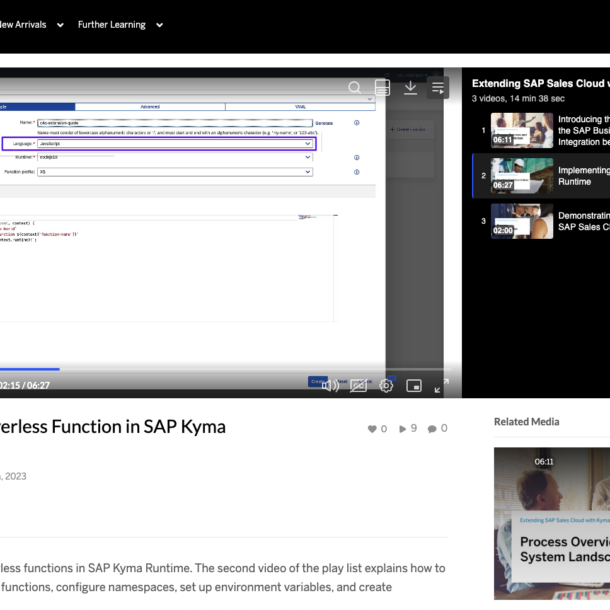This screenshot has height=610, width=610.
Task: Click the play count triangle icon
Action: click(x=403, y=429)
